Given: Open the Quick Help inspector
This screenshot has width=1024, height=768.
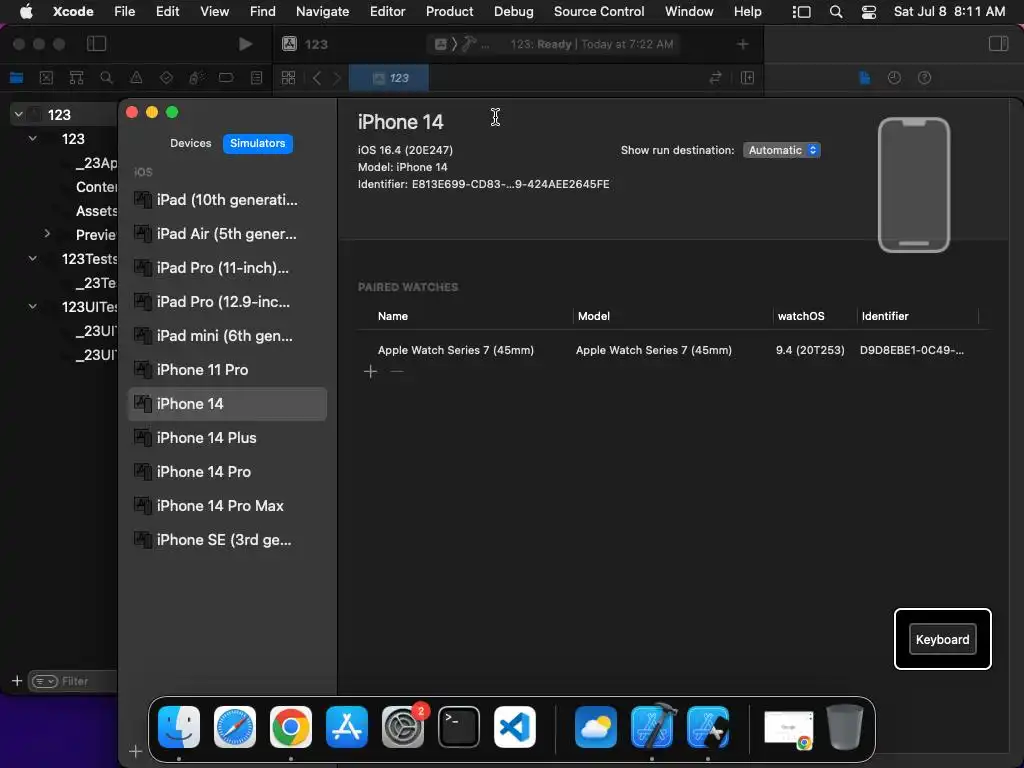Looking at the screenshot, I should coord(924,78).
